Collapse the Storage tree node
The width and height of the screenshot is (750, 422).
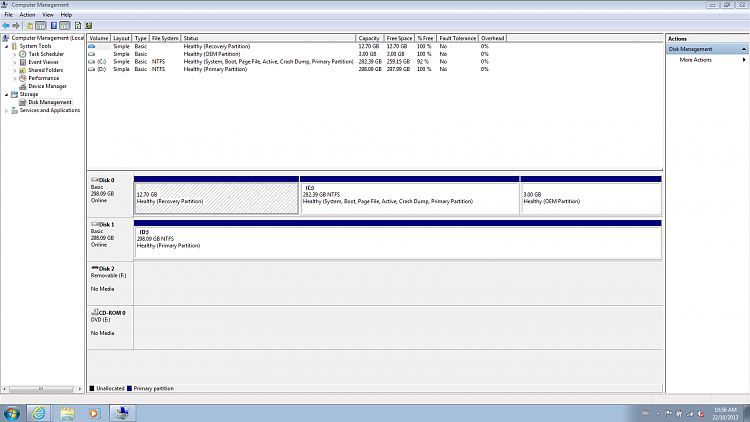point(7,95)
